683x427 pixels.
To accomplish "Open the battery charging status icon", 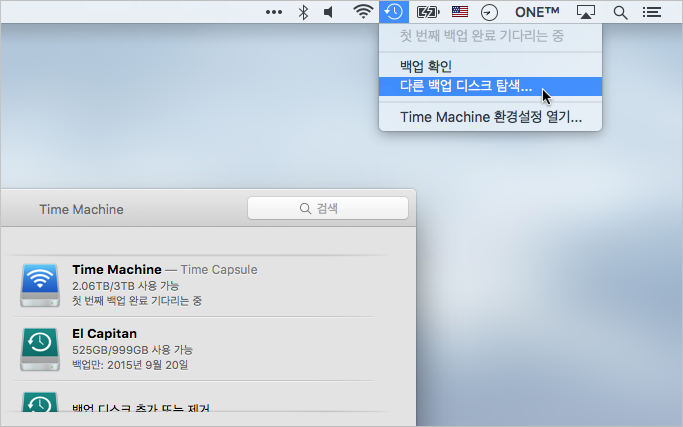I will (x=428, y=12).
